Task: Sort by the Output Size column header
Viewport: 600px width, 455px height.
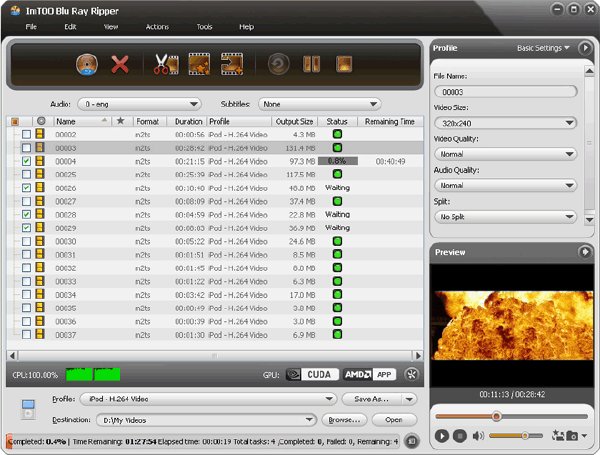Action: (x=294, y=121)
